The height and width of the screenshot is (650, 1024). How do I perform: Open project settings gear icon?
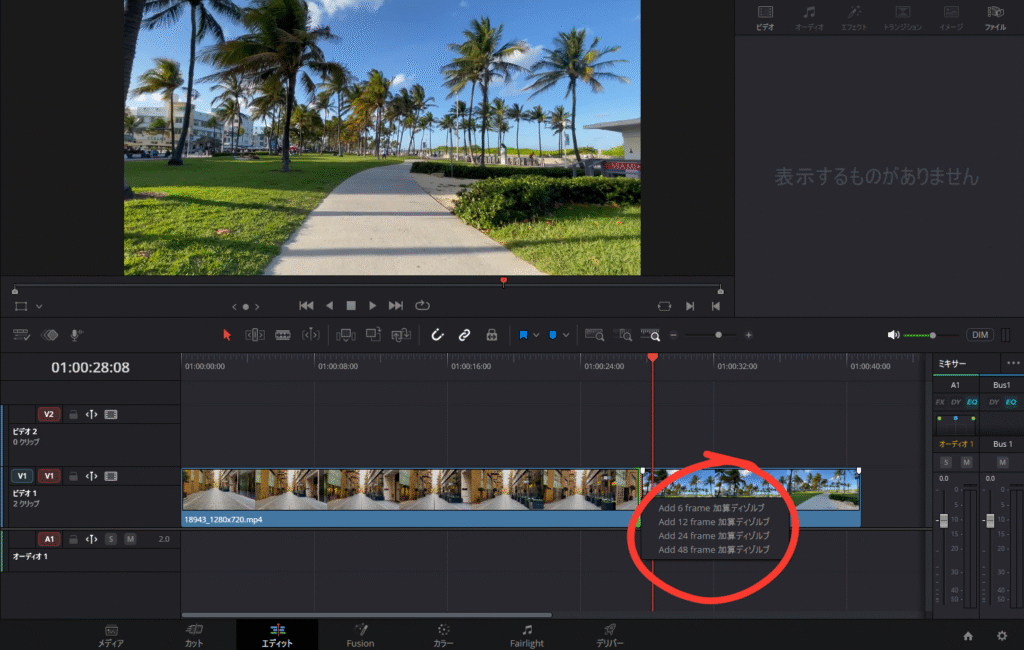[1001, 635]
